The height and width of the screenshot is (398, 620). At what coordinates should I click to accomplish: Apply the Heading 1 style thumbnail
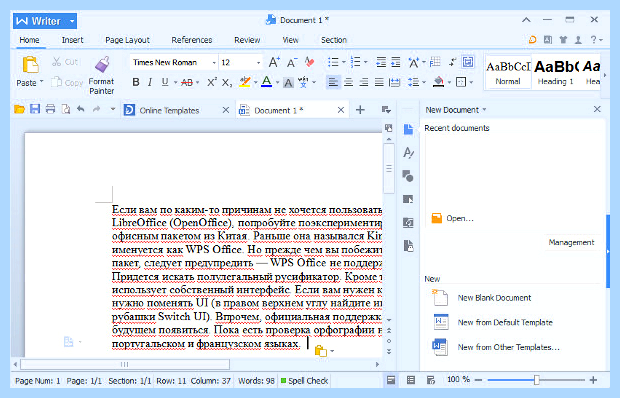click(556, 72)
